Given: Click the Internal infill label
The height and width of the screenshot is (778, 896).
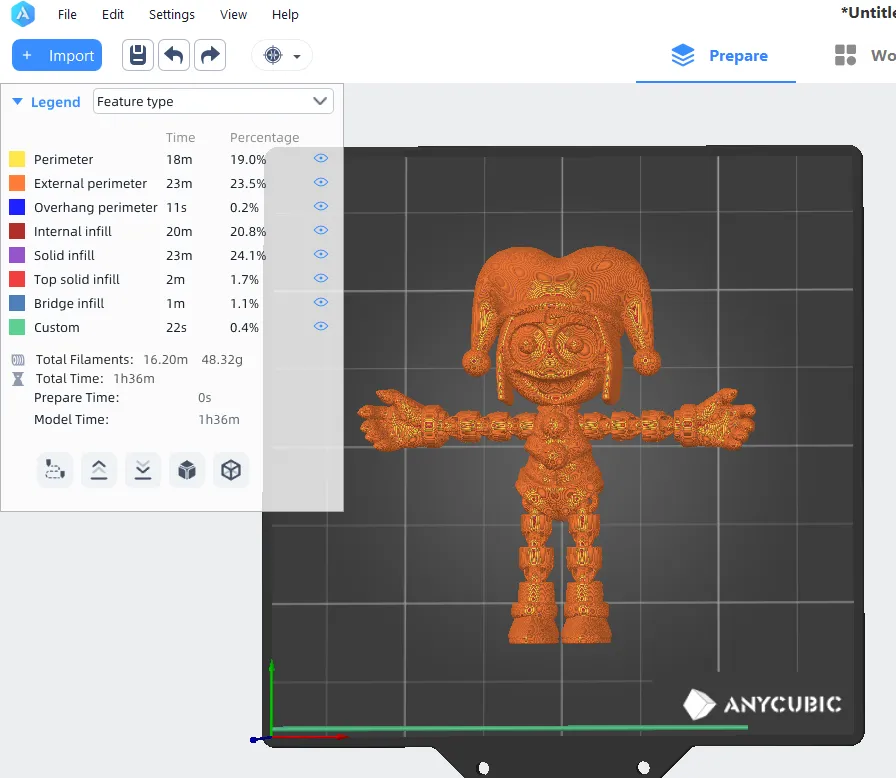Looking at the screenshot, I should tap(73, 231).
